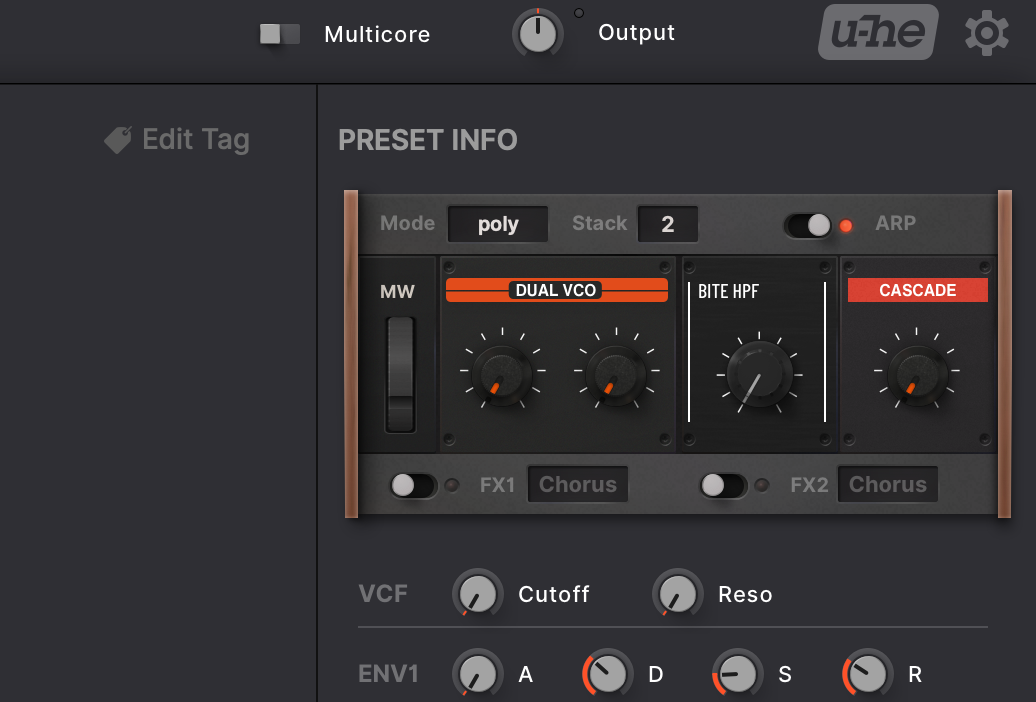This screenshot has height=702, width=1036.
Task: Click the ENV1 section label
Action: tap(388, 674)
